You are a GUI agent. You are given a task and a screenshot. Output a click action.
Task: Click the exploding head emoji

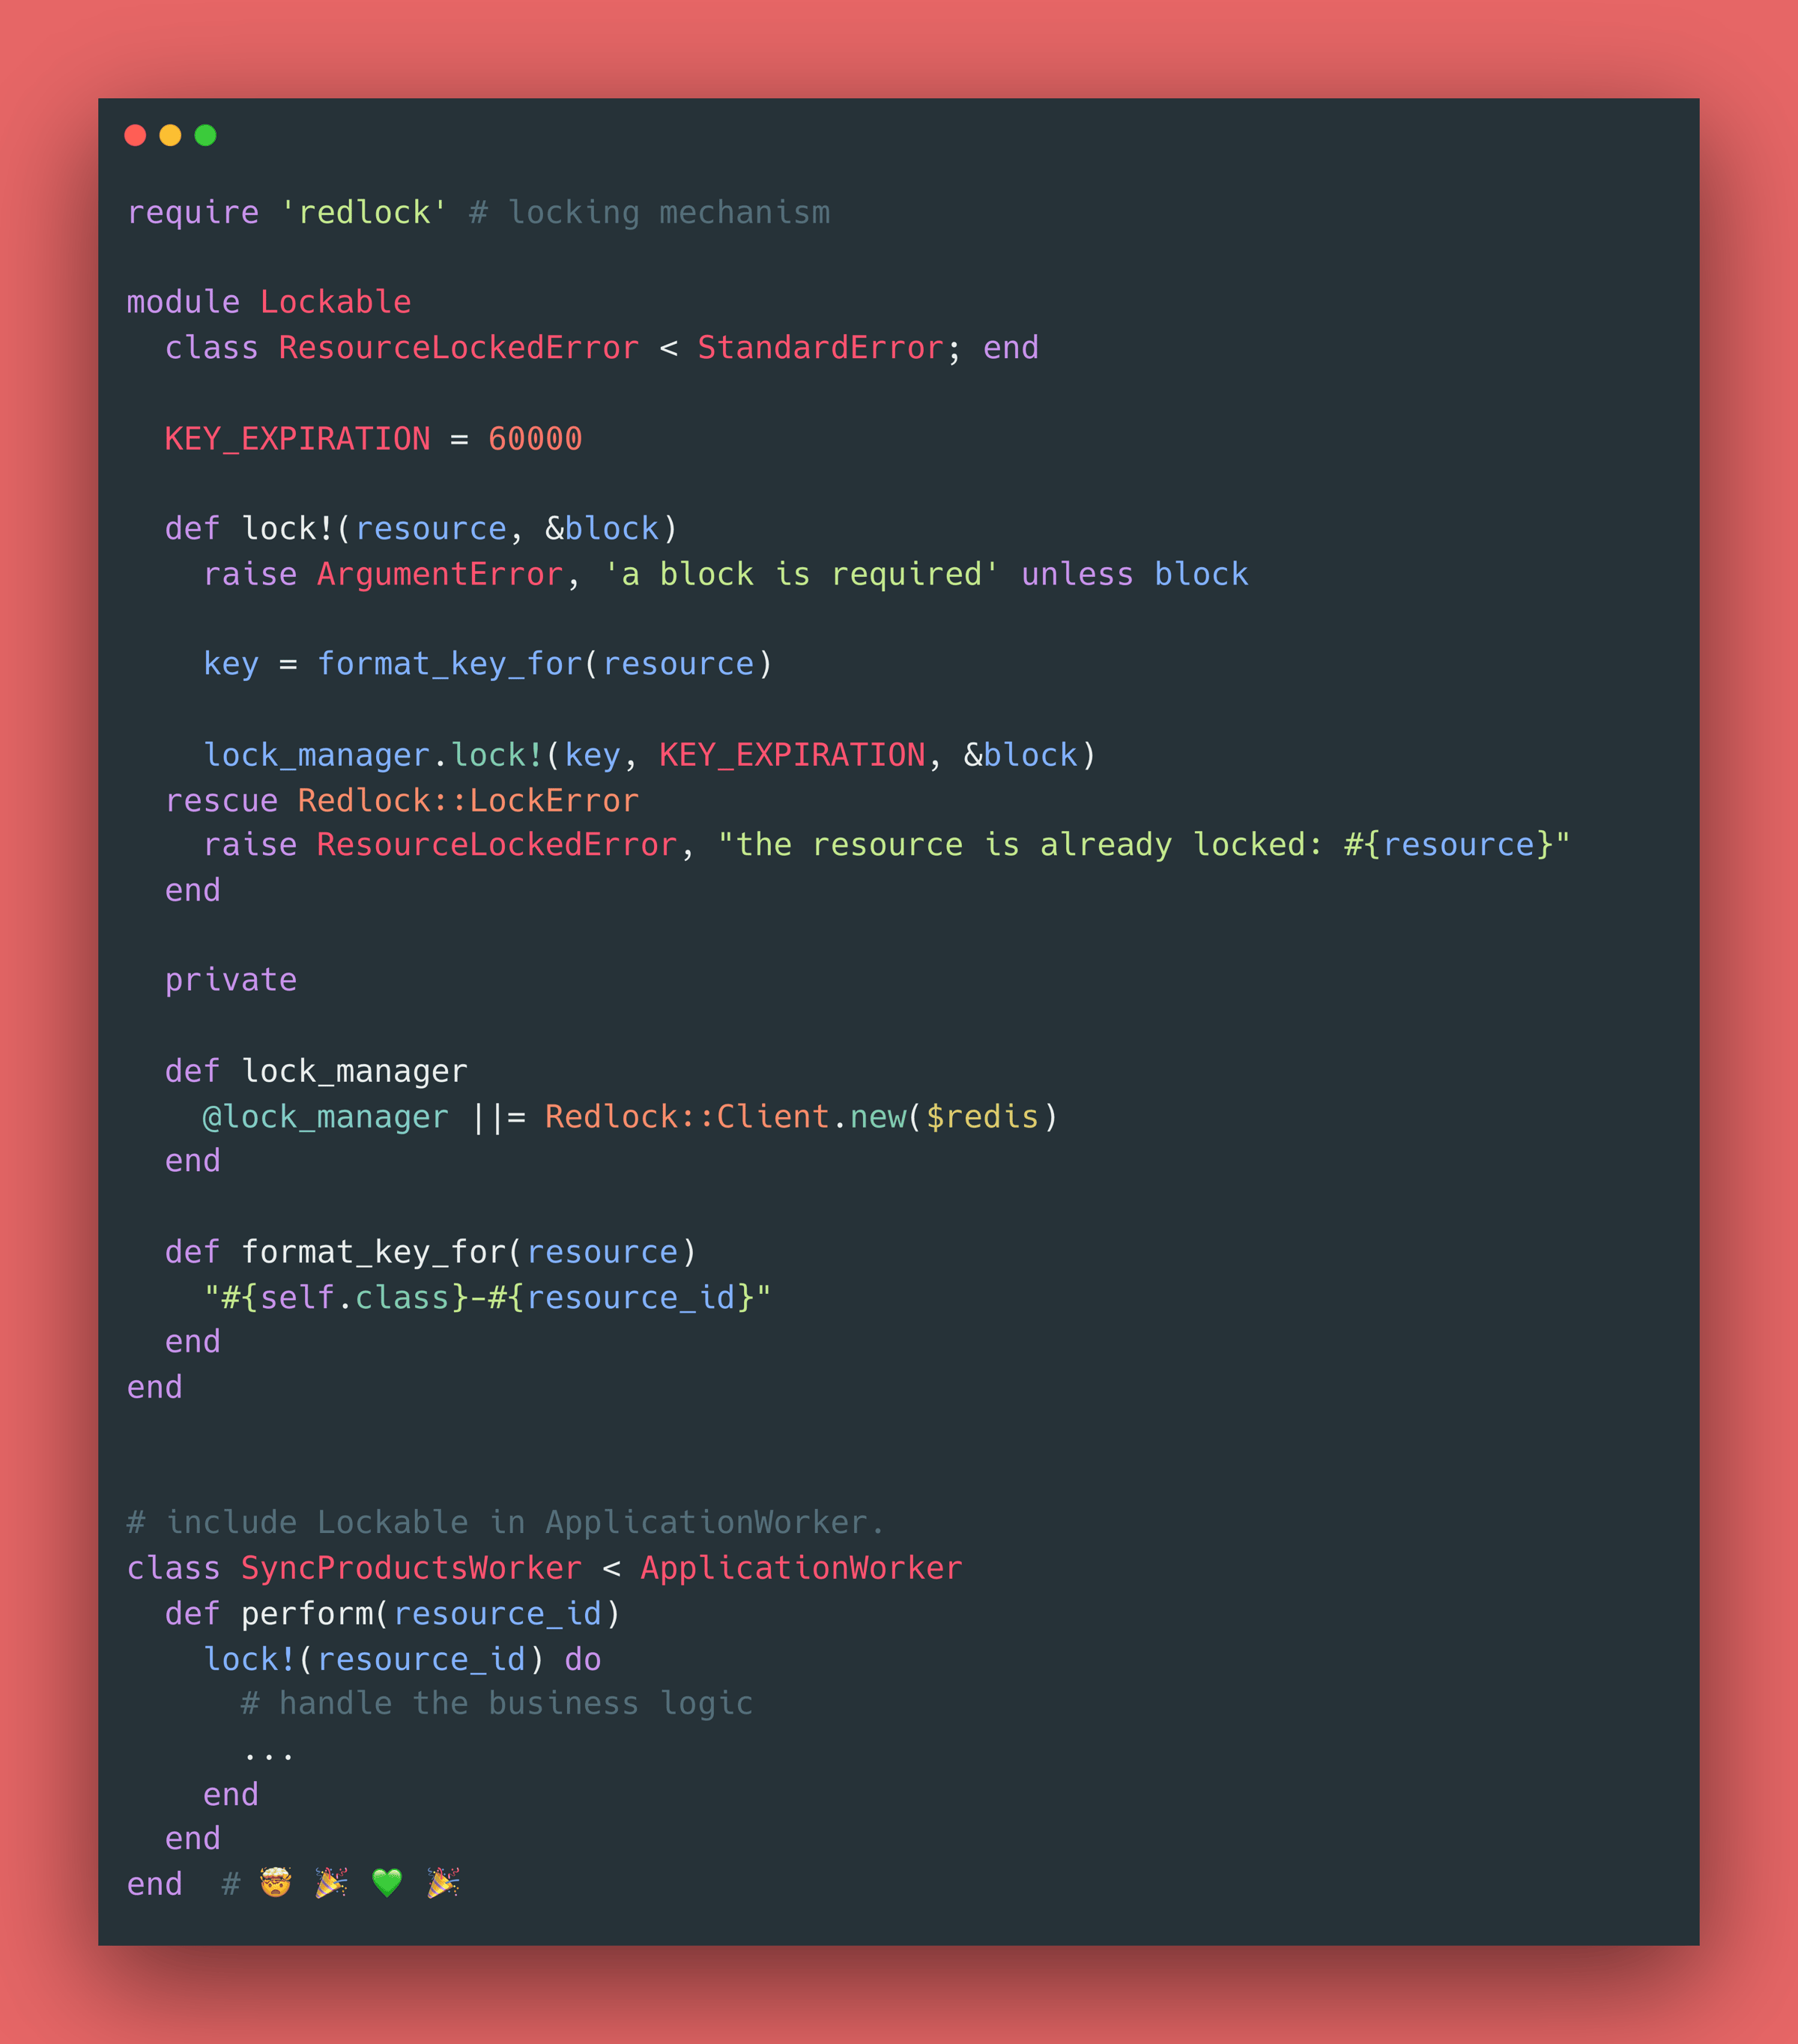click(275, 1882)
